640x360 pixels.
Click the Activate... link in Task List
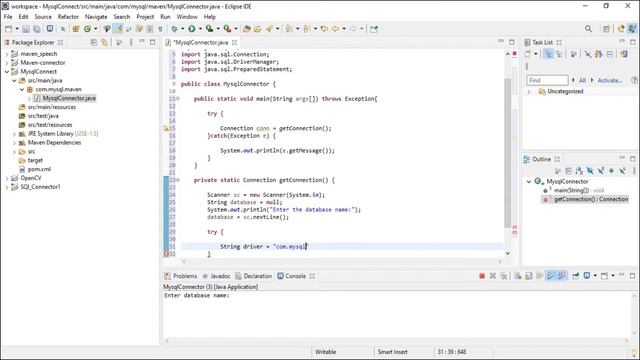tap(610, 80)
